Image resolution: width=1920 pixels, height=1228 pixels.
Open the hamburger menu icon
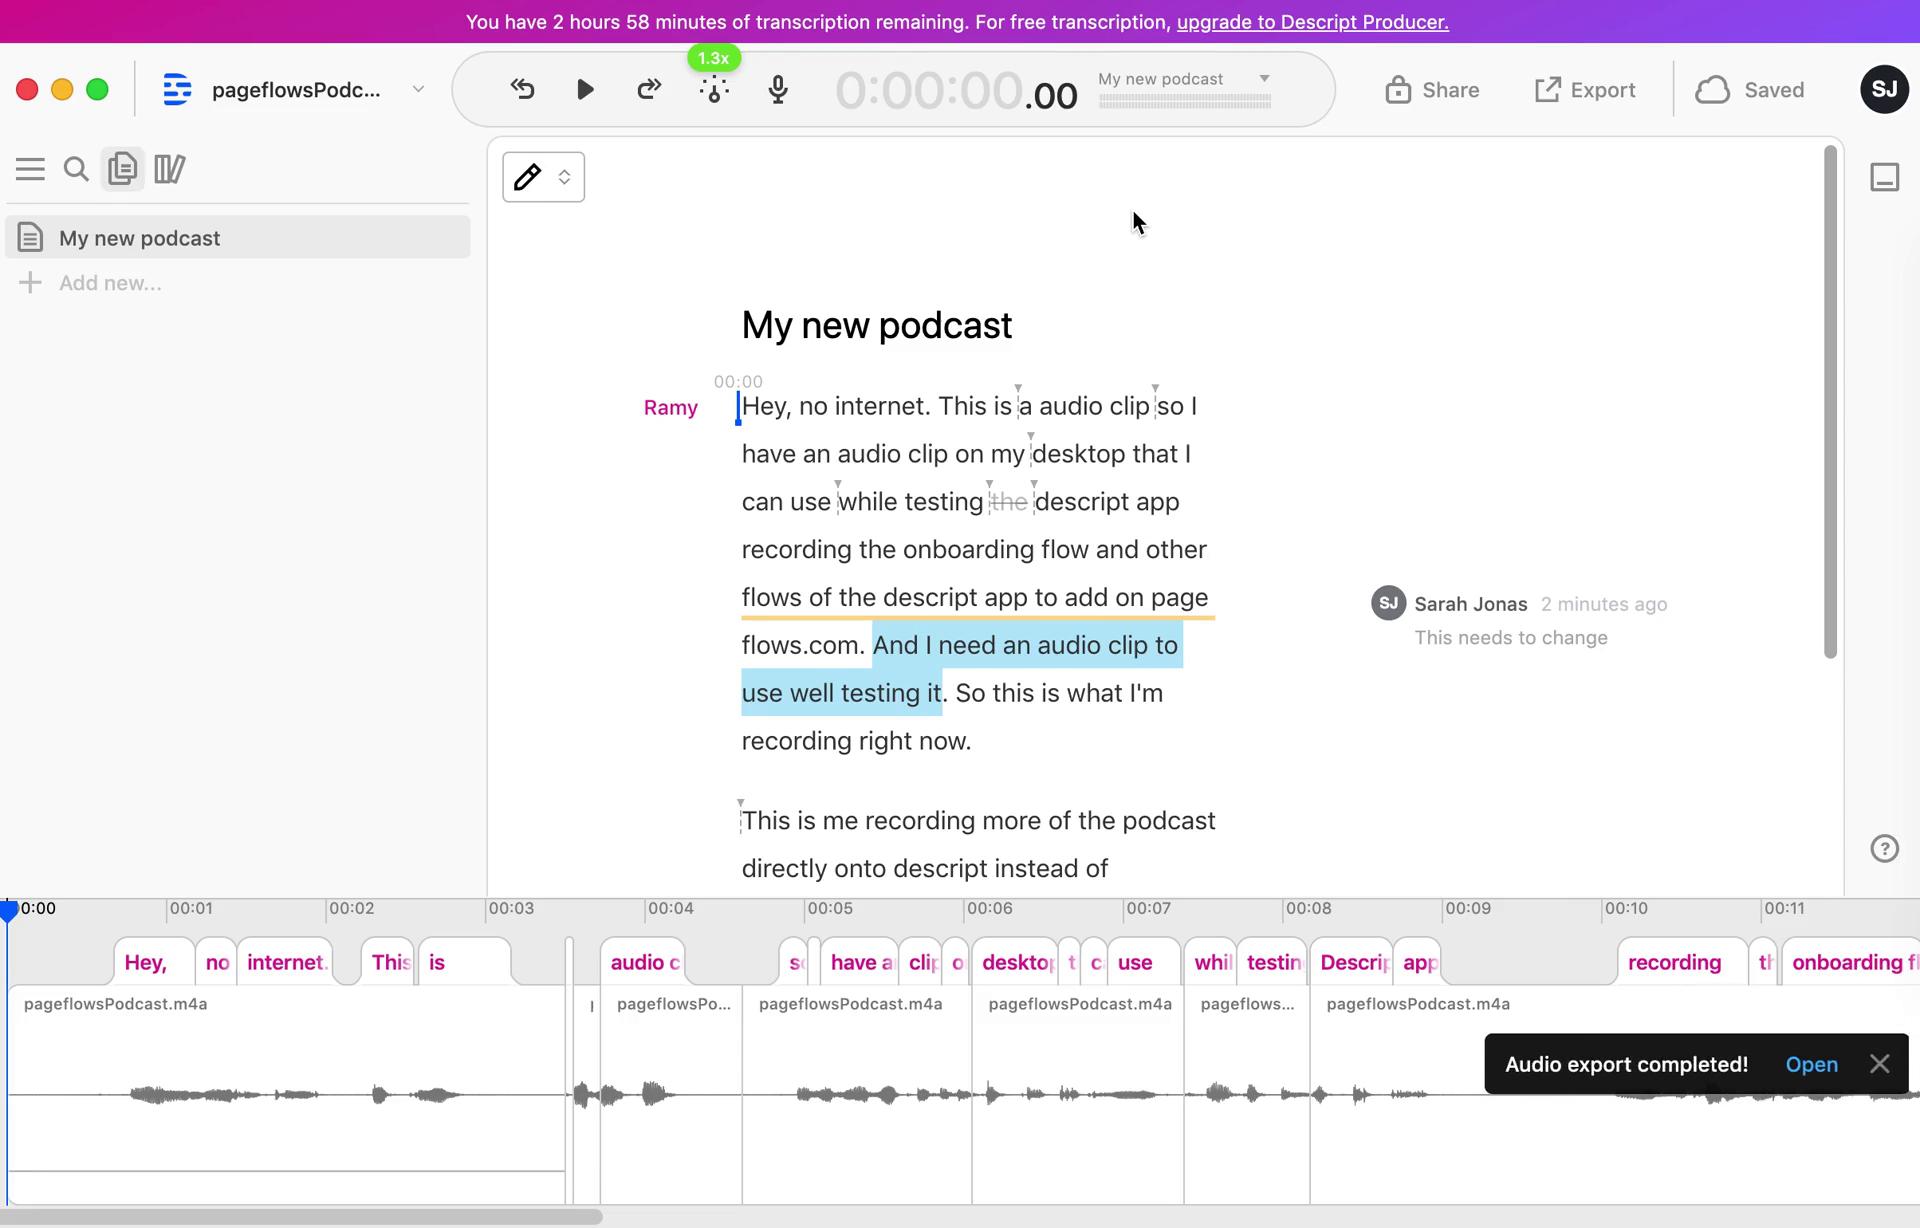coord(29,169)
